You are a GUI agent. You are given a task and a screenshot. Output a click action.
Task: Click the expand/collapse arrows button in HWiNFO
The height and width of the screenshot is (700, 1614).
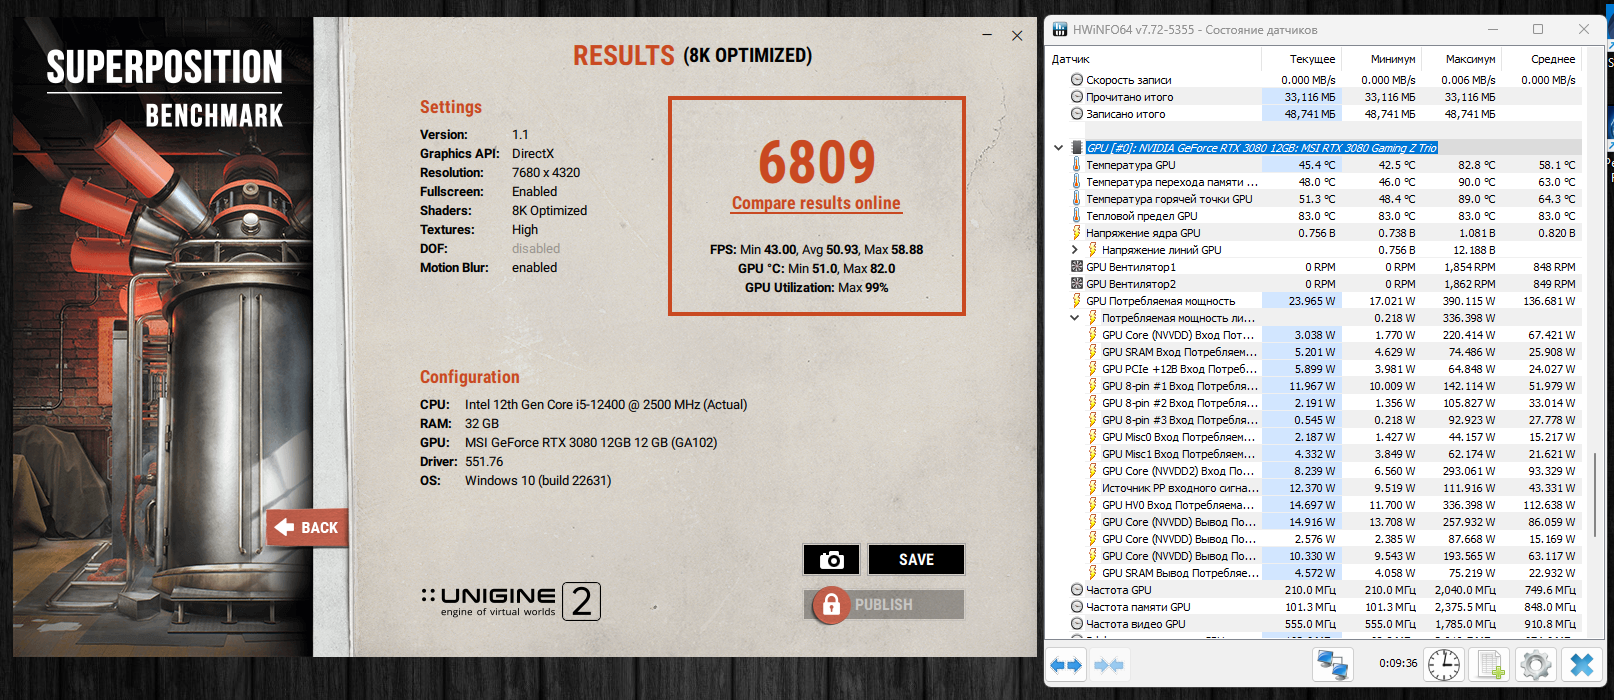(1066, 665)
